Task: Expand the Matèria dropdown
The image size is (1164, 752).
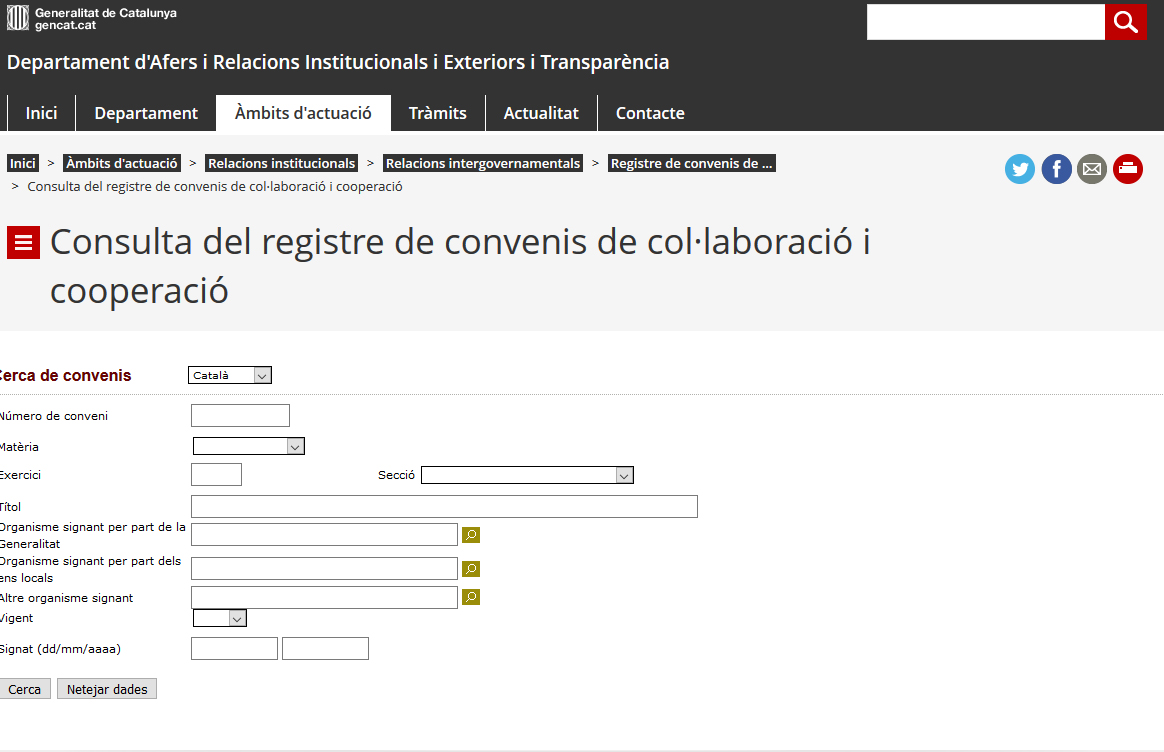Action: pos(249,447)
